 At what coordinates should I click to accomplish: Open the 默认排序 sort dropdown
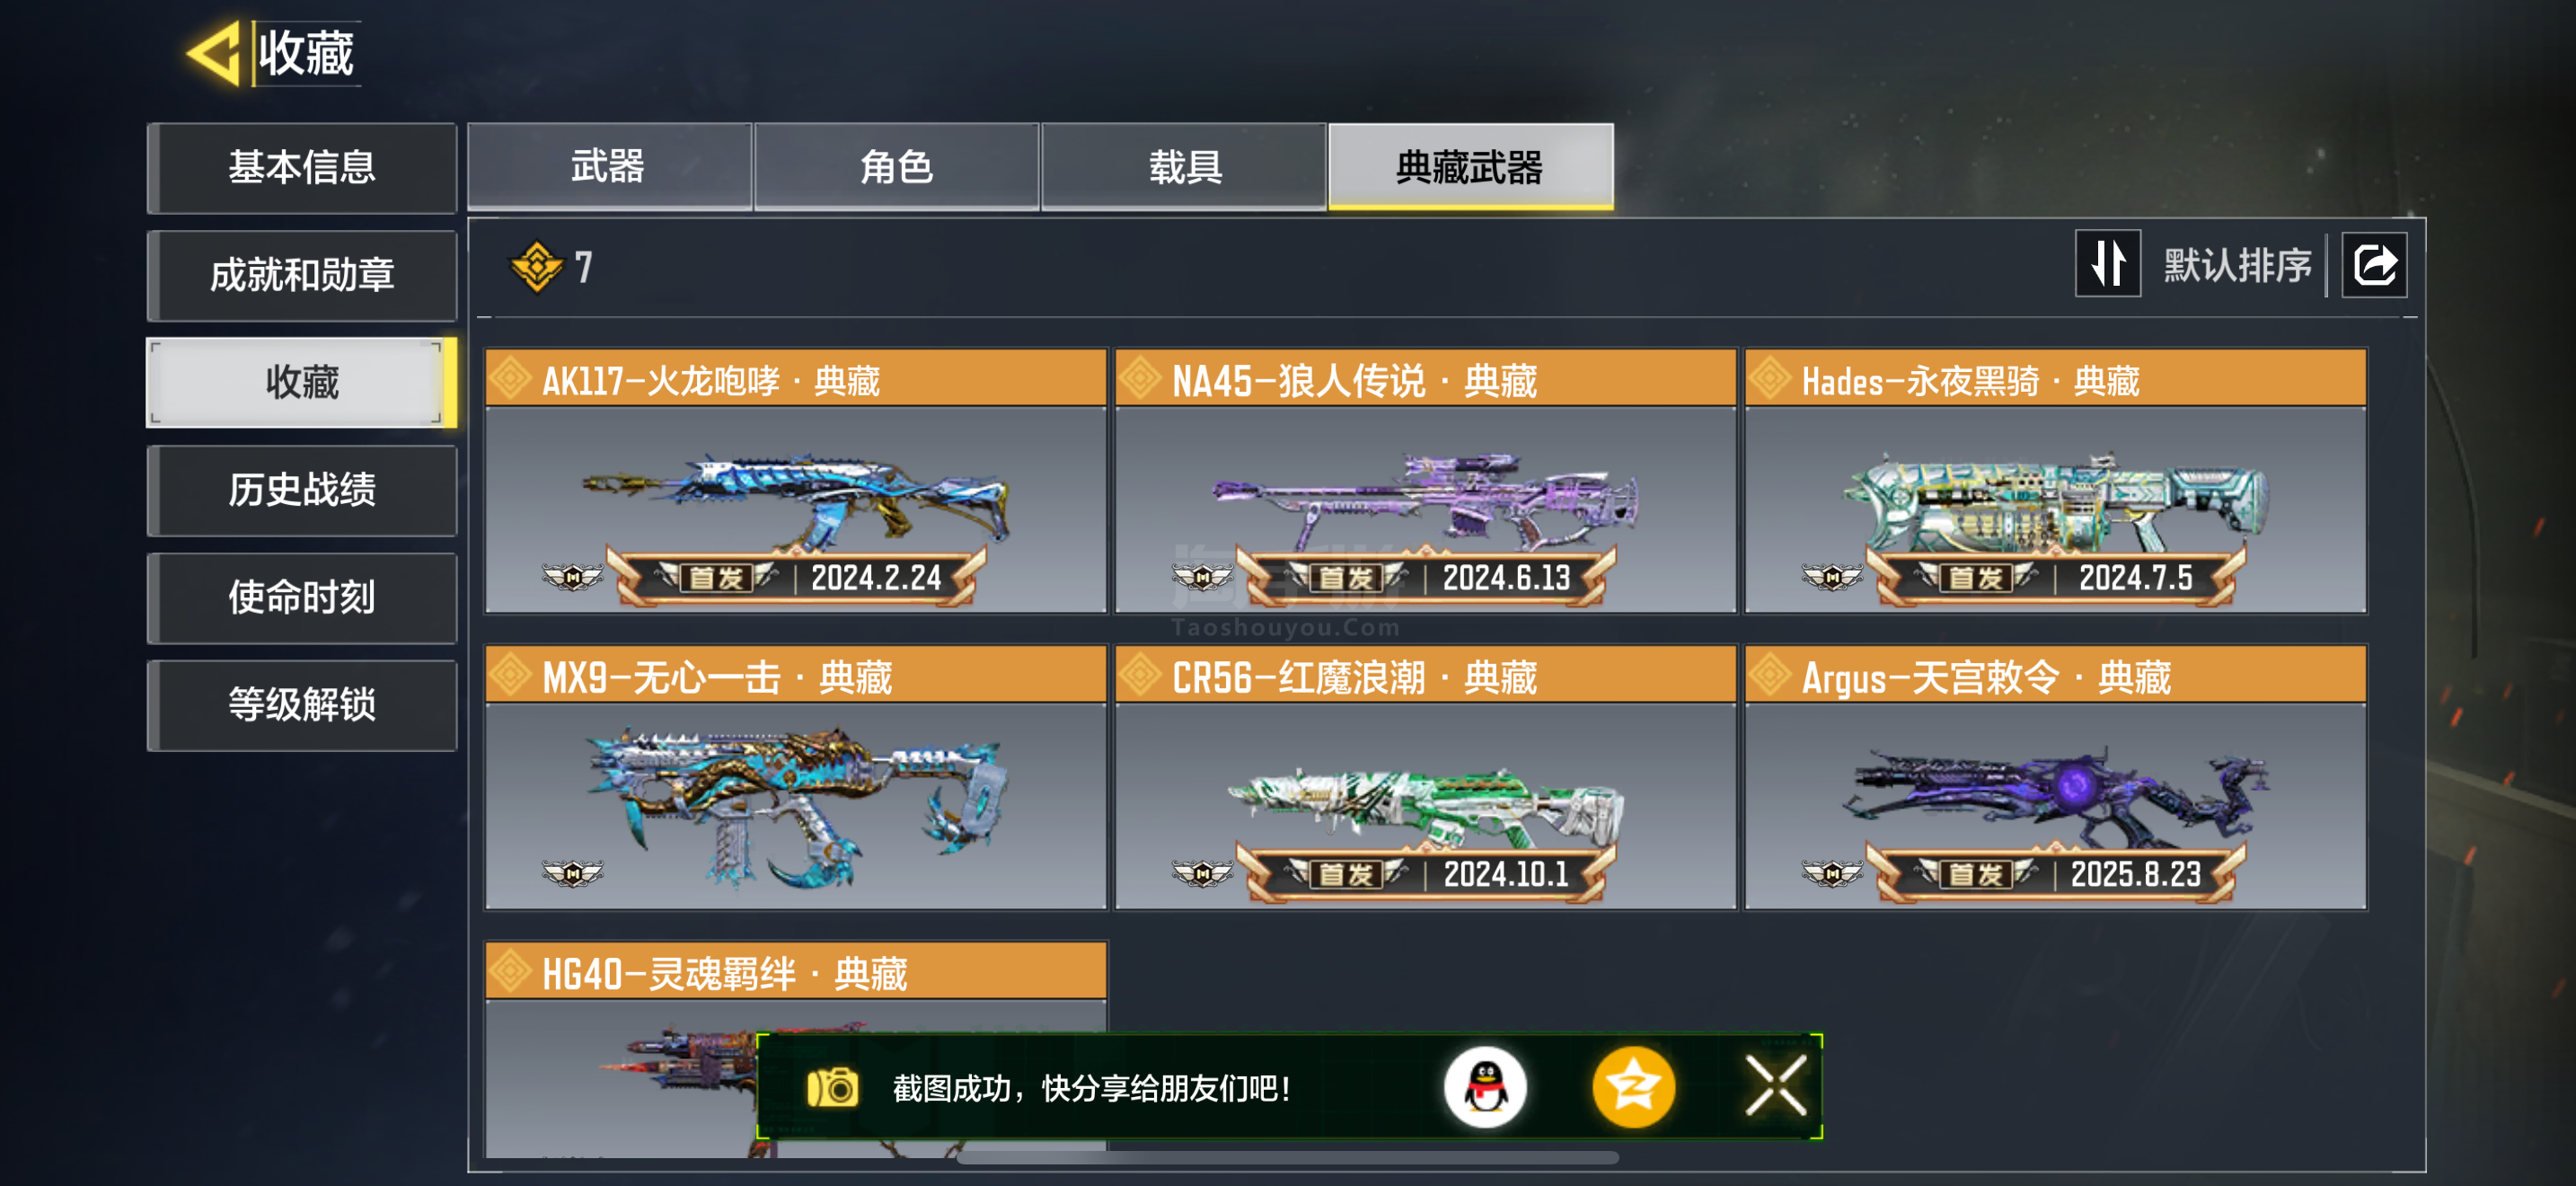[2238, 266]
